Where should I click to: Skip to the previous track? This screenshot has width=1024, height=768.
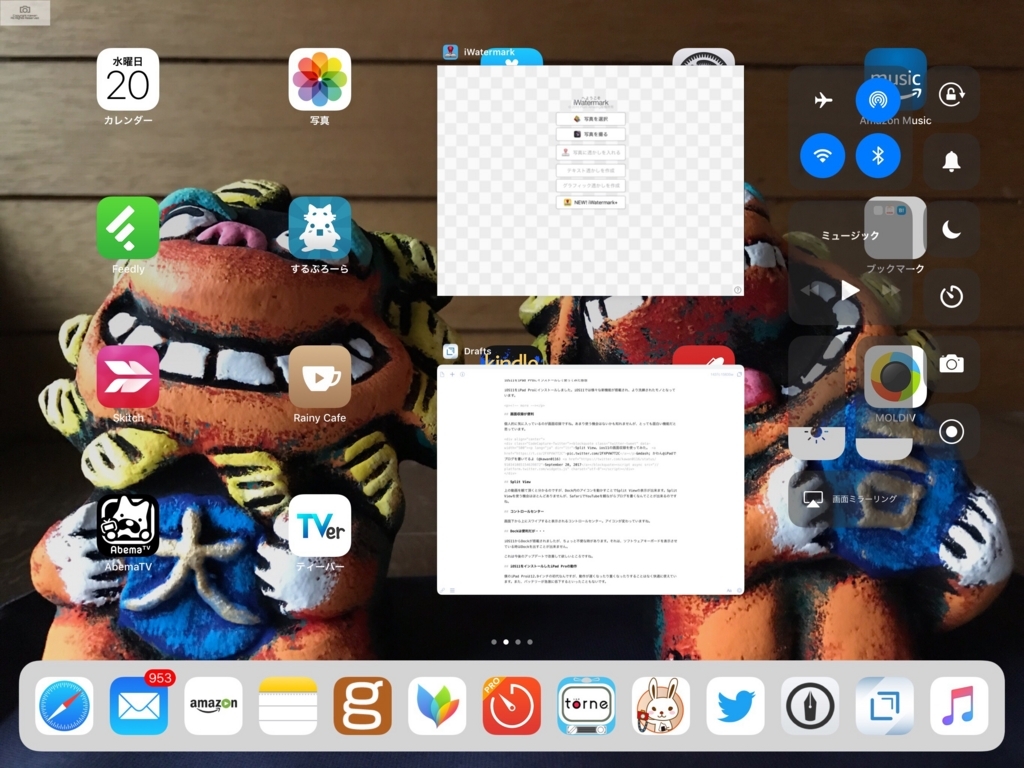(811, 290)
